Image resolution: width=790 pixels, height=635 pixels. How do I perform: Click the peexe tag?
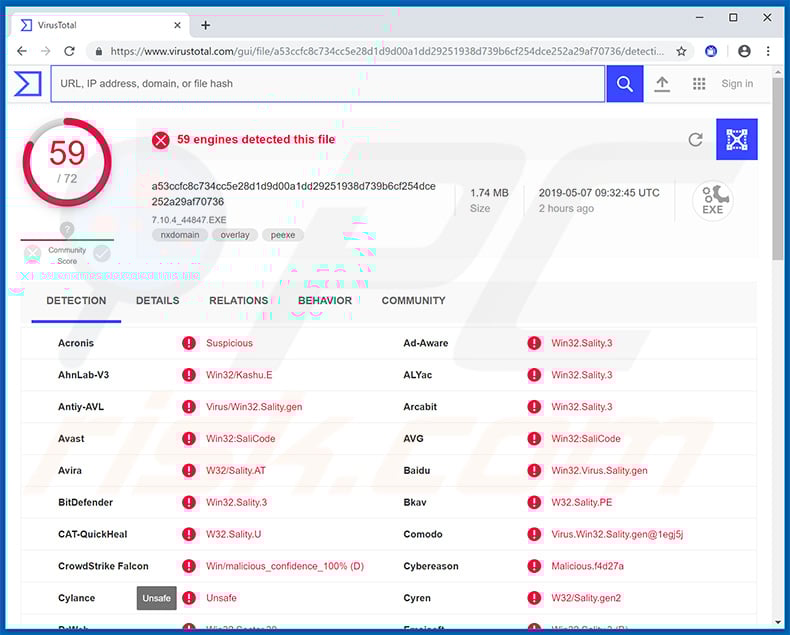tap(283, 235)
